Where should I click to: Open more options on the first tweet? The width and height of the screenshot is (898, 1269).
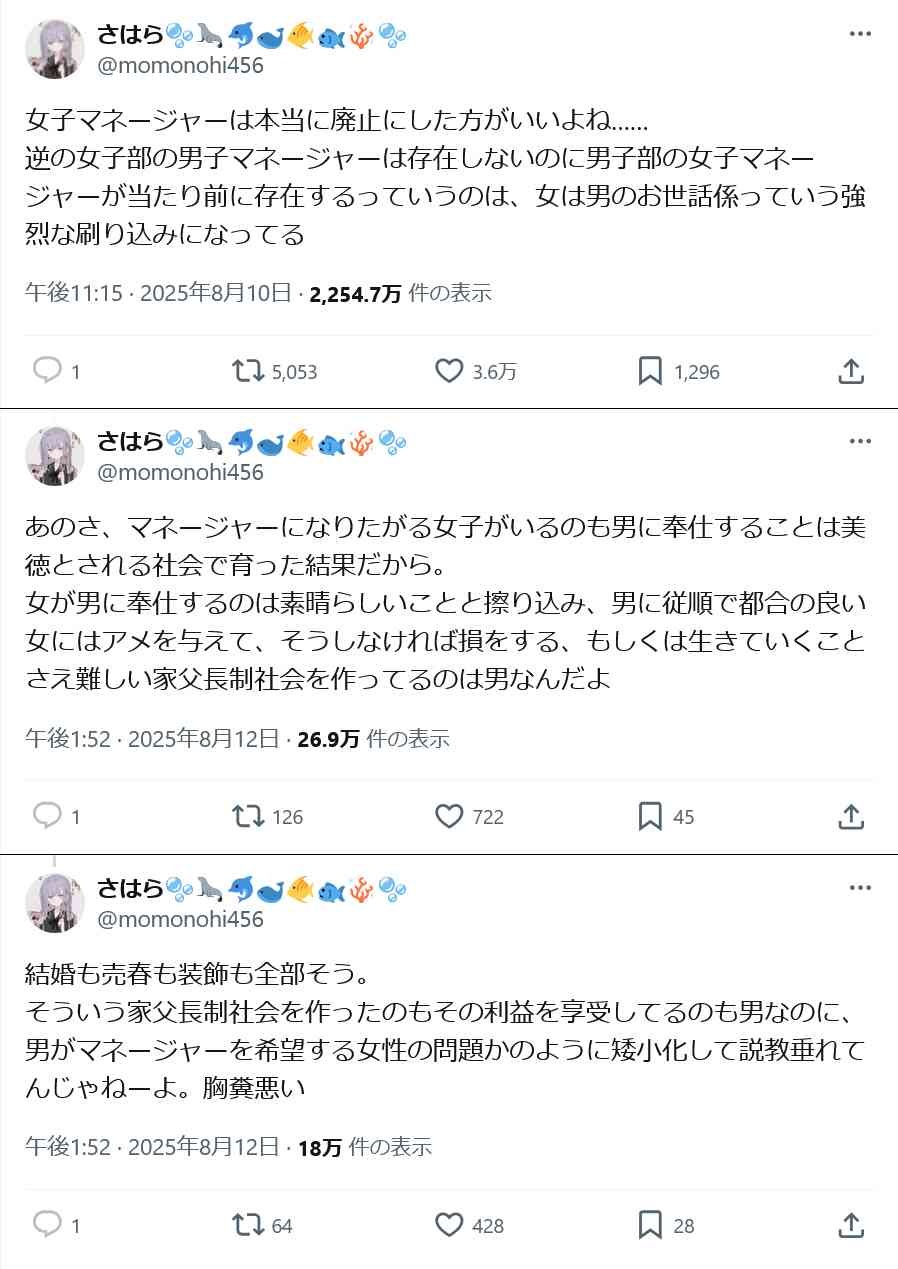coord(860,34)
